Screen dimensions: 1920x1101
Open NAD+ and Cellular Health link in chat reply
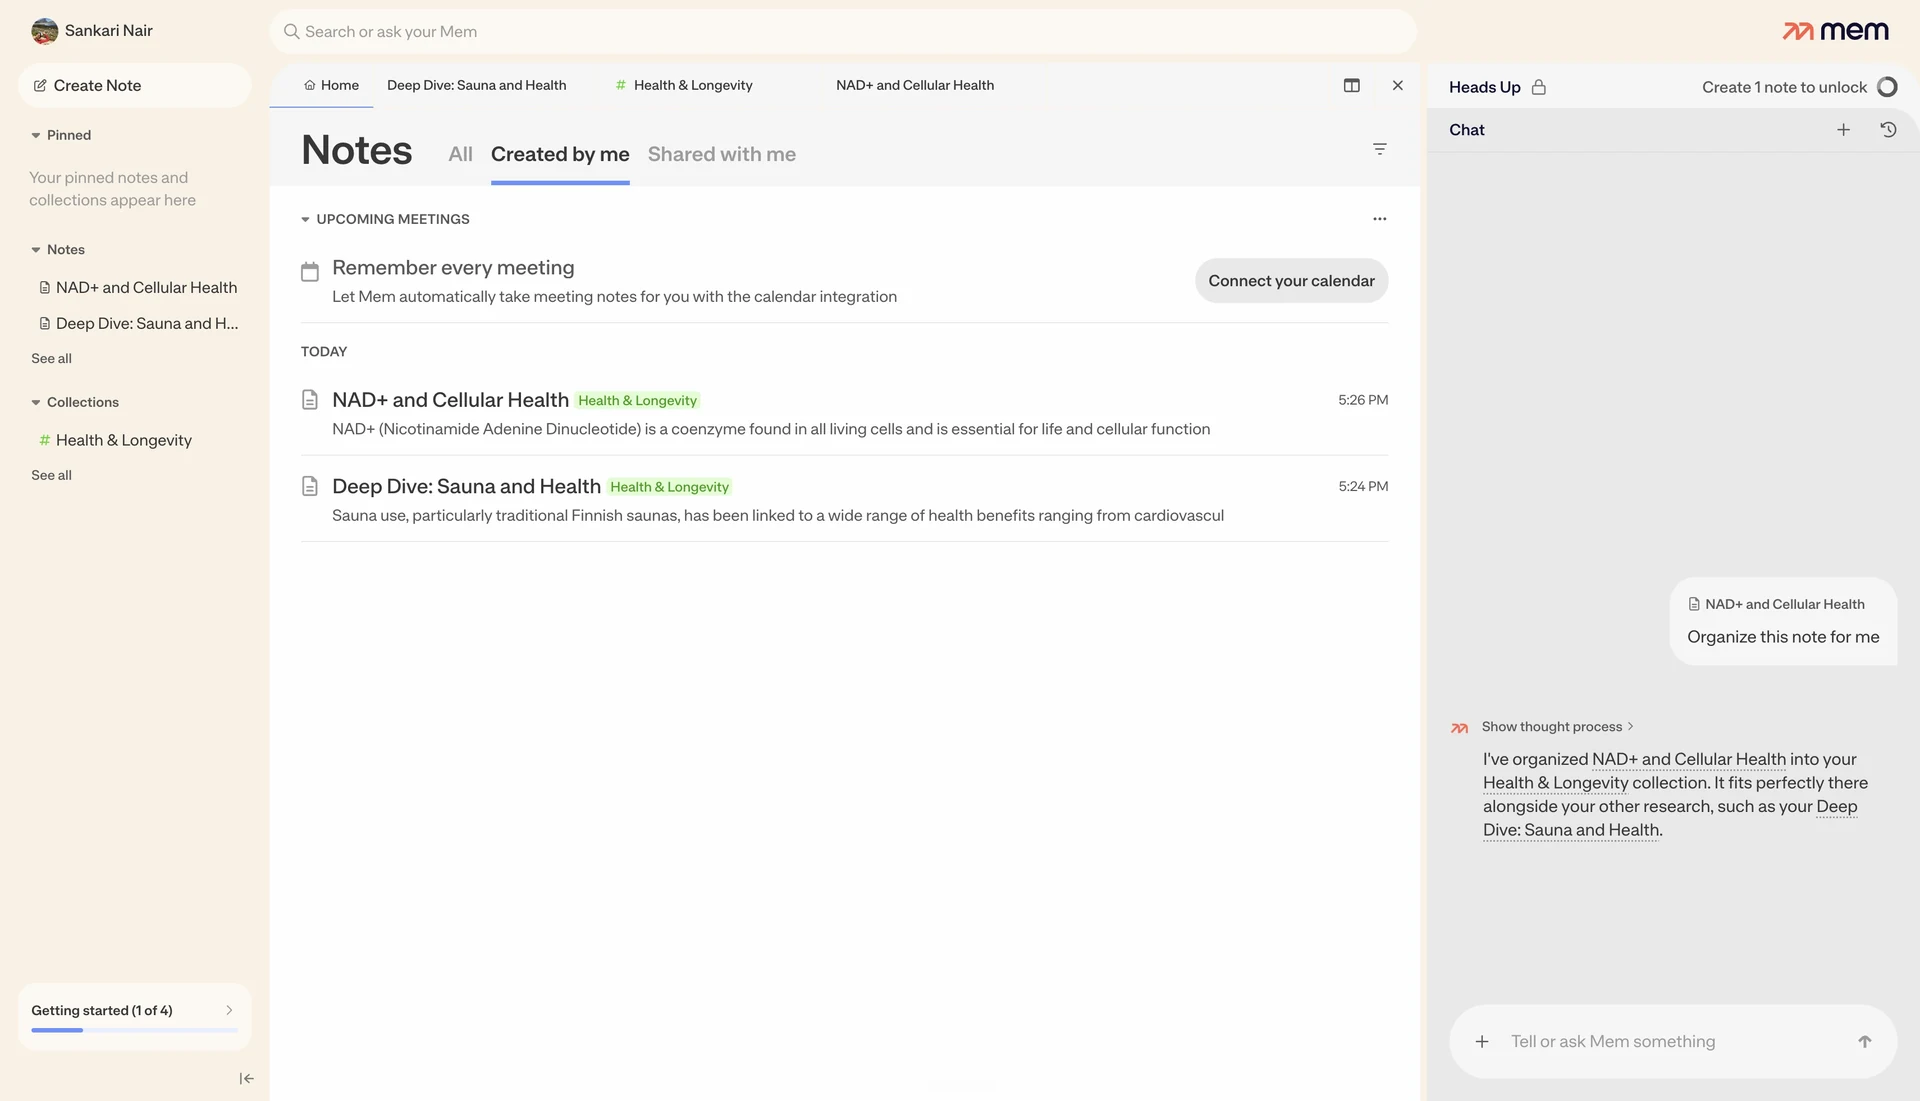click(x=1688, y=760)
